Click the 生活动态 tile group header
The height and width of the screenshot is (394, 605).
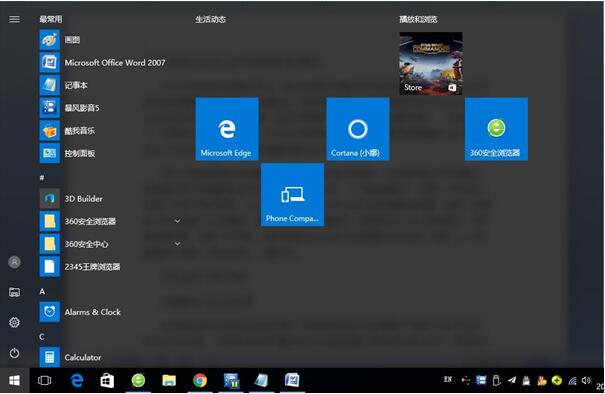coord(211,19)
